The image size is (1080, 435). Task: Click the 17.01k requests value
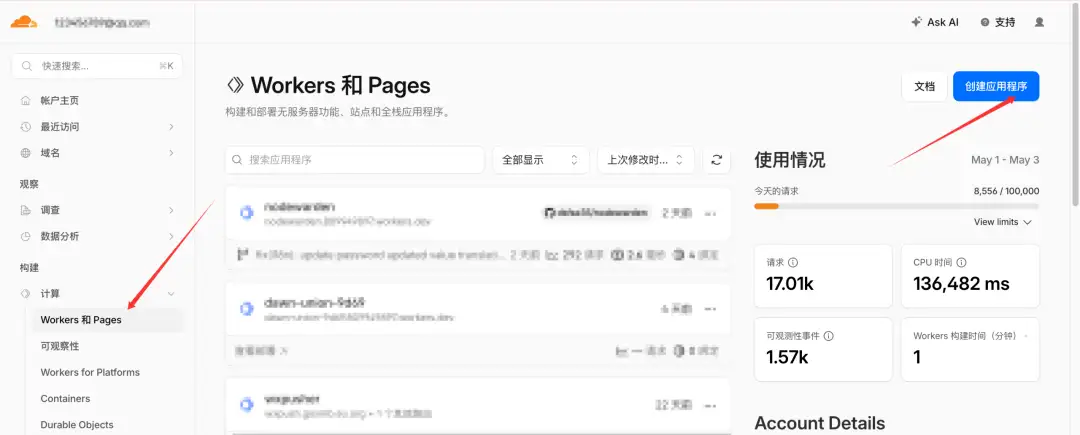(790, 283)
